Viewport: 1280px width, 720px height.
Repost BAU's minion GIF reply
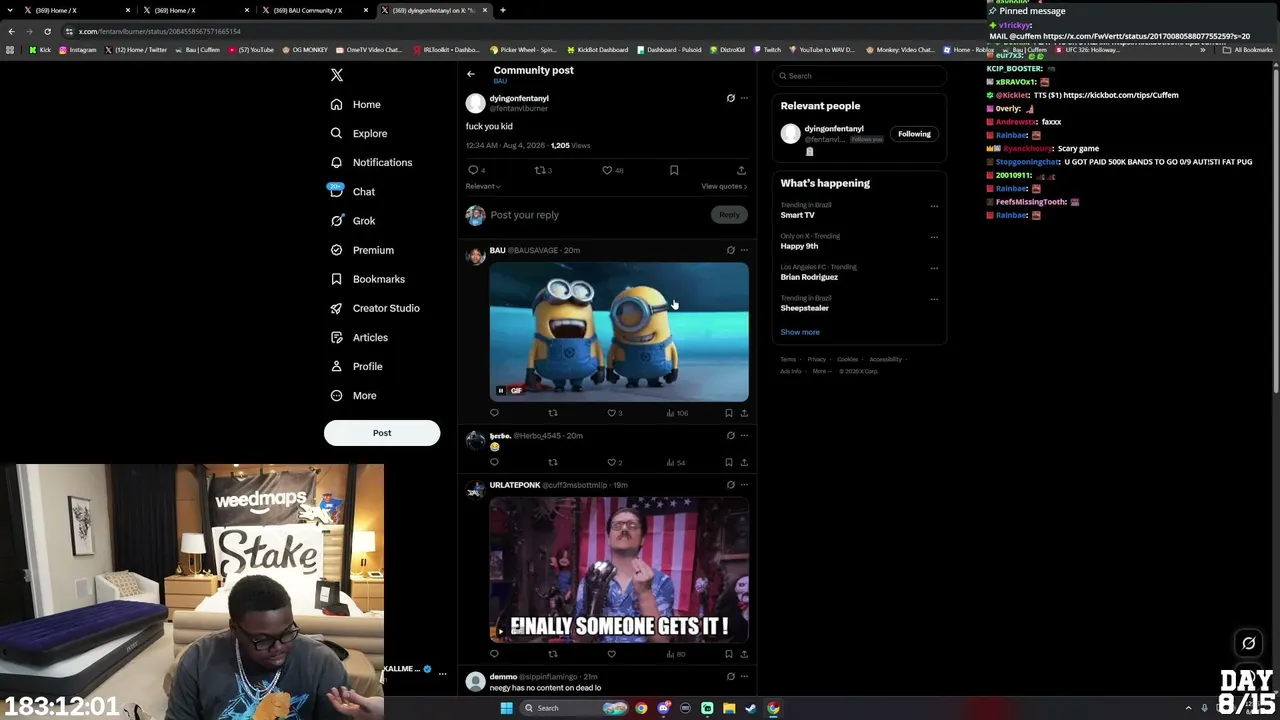click(553, 413)
